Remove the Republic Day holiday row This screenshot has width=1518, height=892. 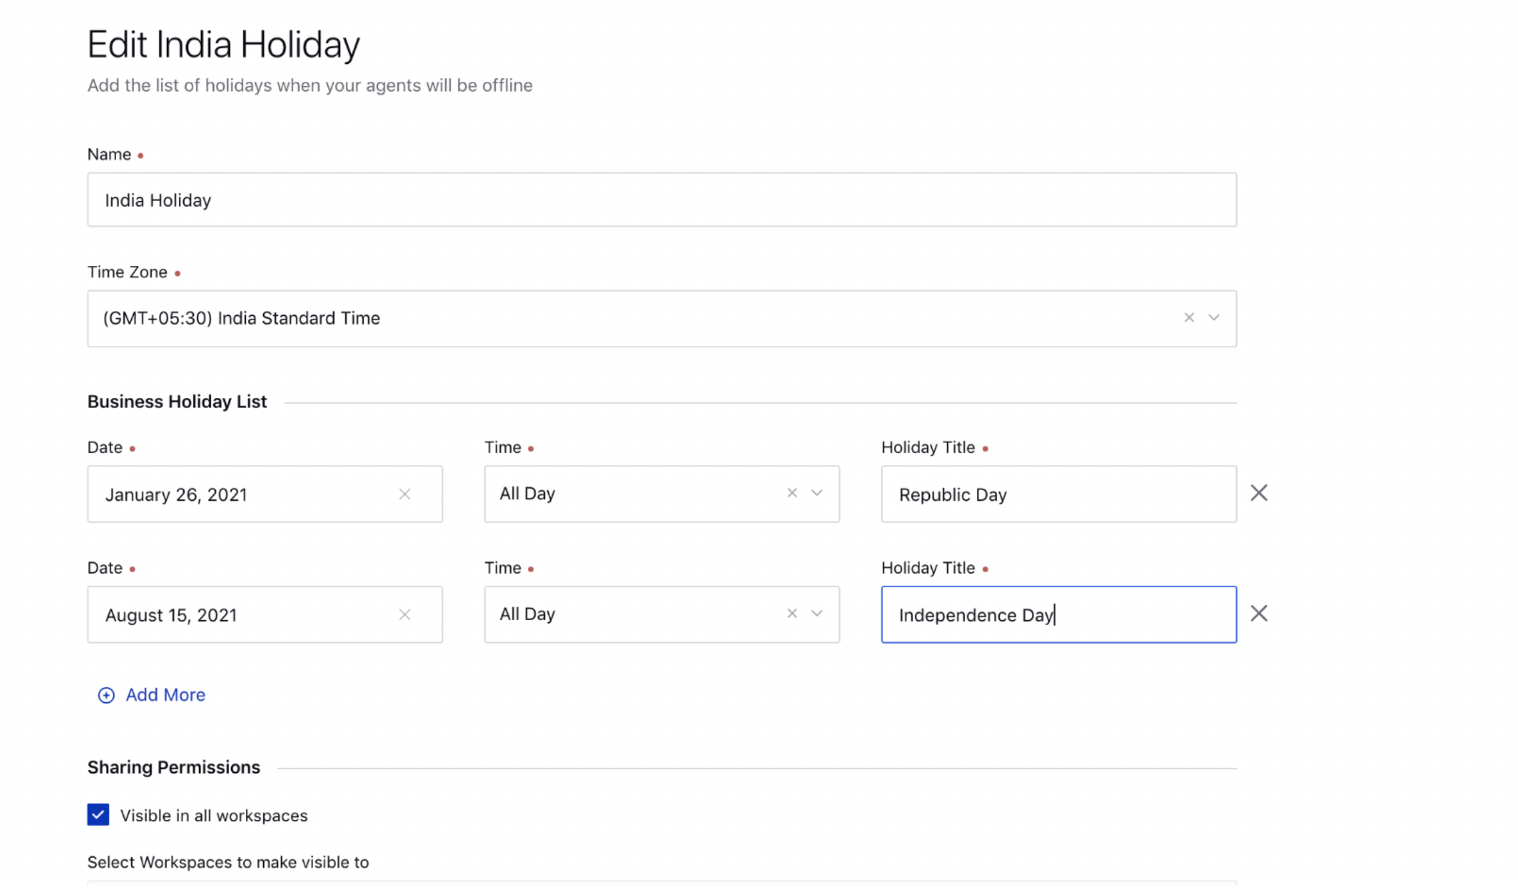tap(1259, 493)
